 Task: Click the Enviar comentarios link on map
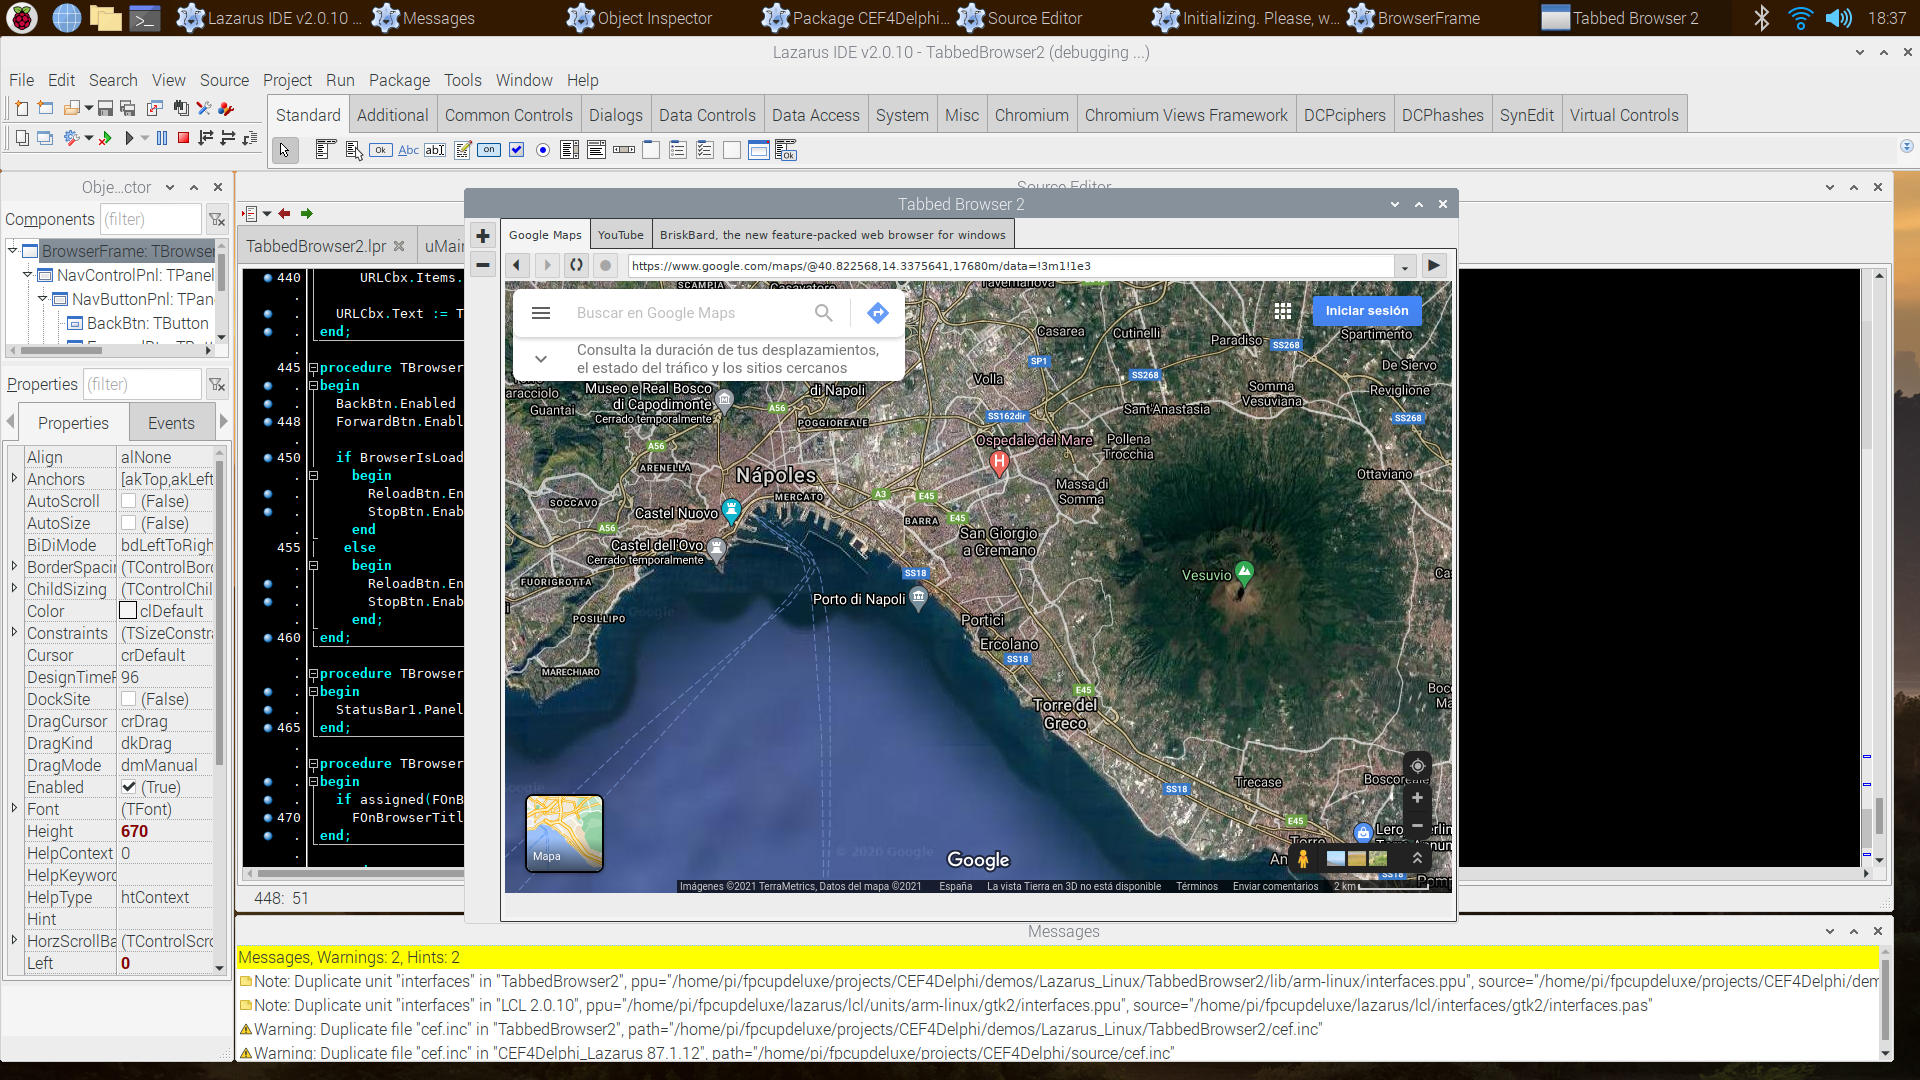tap(1275, 886)
